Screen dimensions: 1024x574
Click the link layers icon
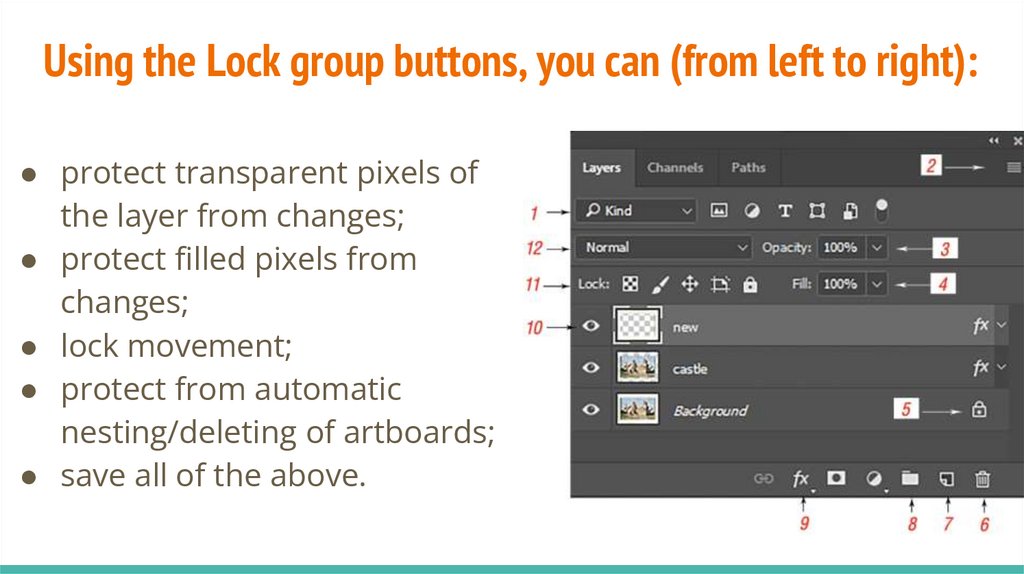[763, 479]
